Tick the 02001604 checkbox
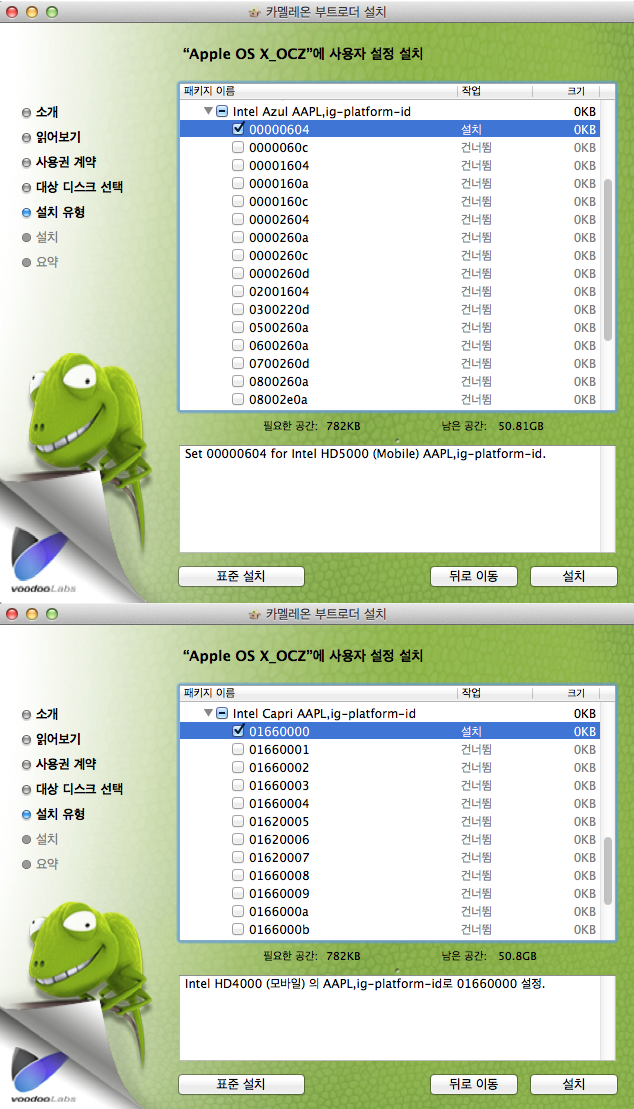This screenshot has height=1109, width=634. (238, 291)
